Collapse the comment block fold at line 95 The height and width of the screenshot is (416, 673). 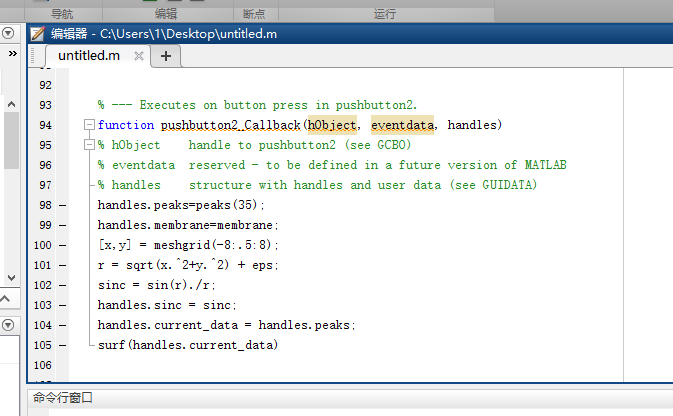pos(89,145)
